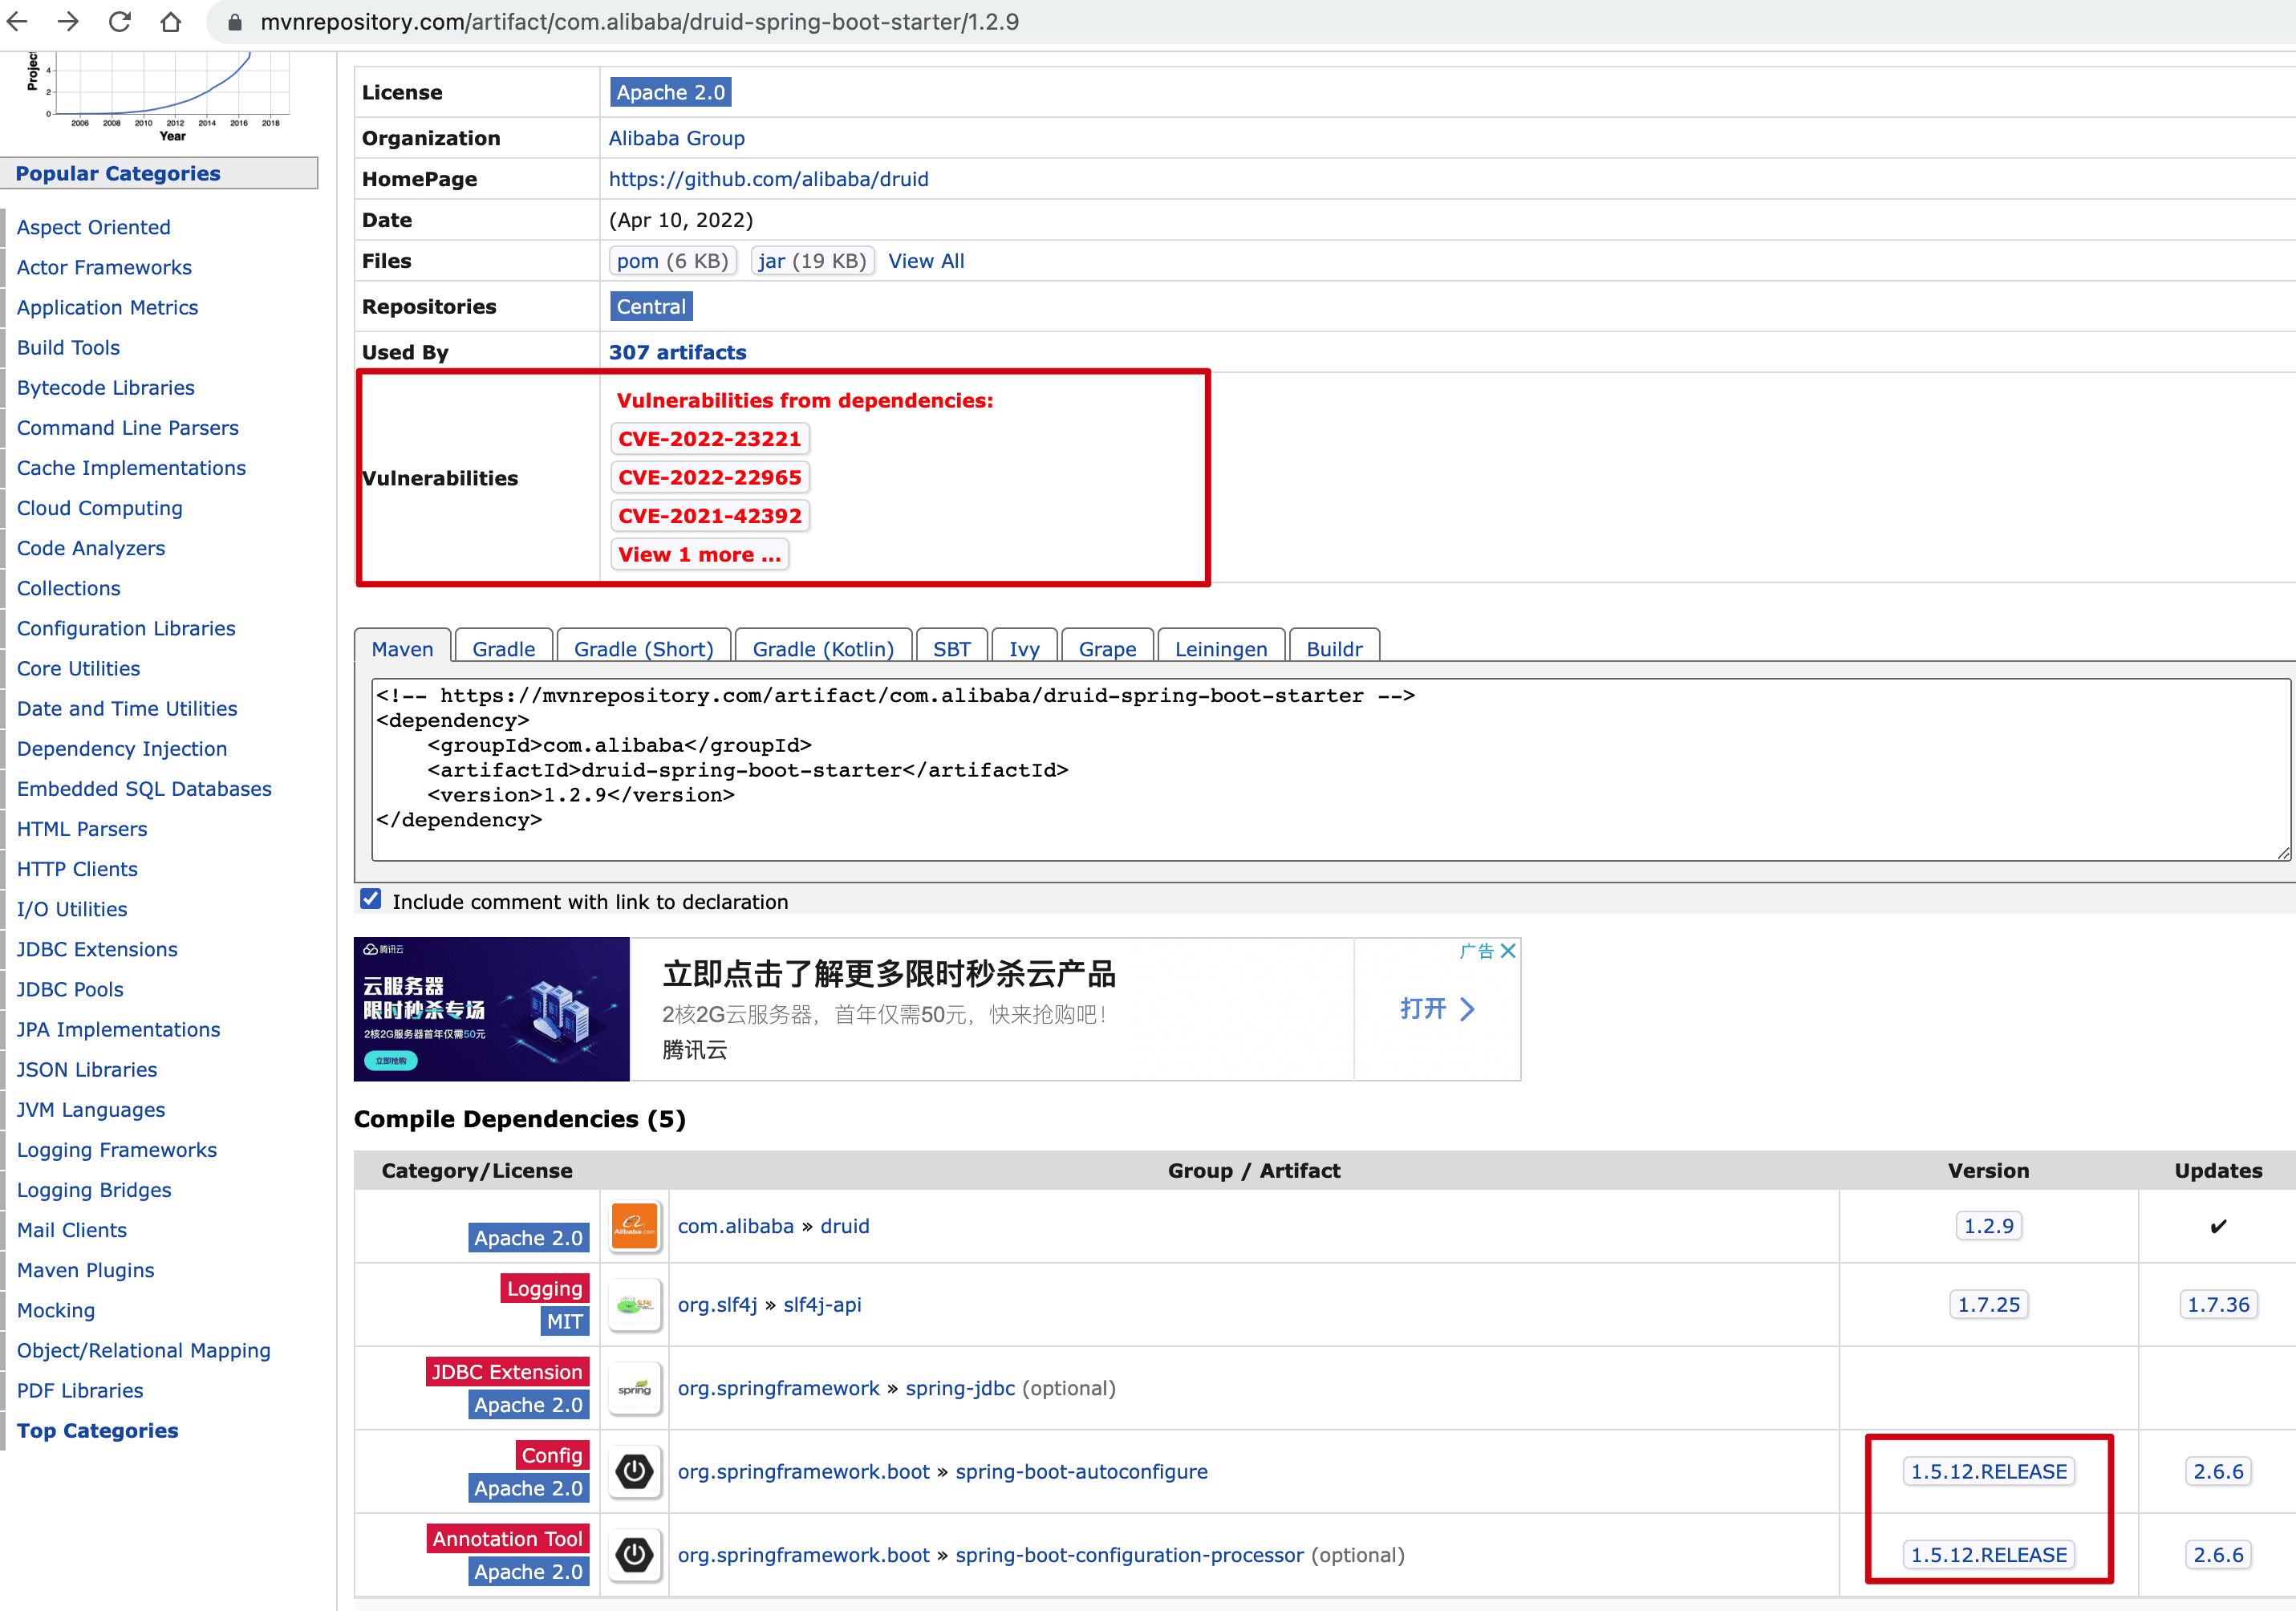The image size is (2296, 1611).
Task: Click the Apache 2.0 license badge at top
Action: click(670, 92)
